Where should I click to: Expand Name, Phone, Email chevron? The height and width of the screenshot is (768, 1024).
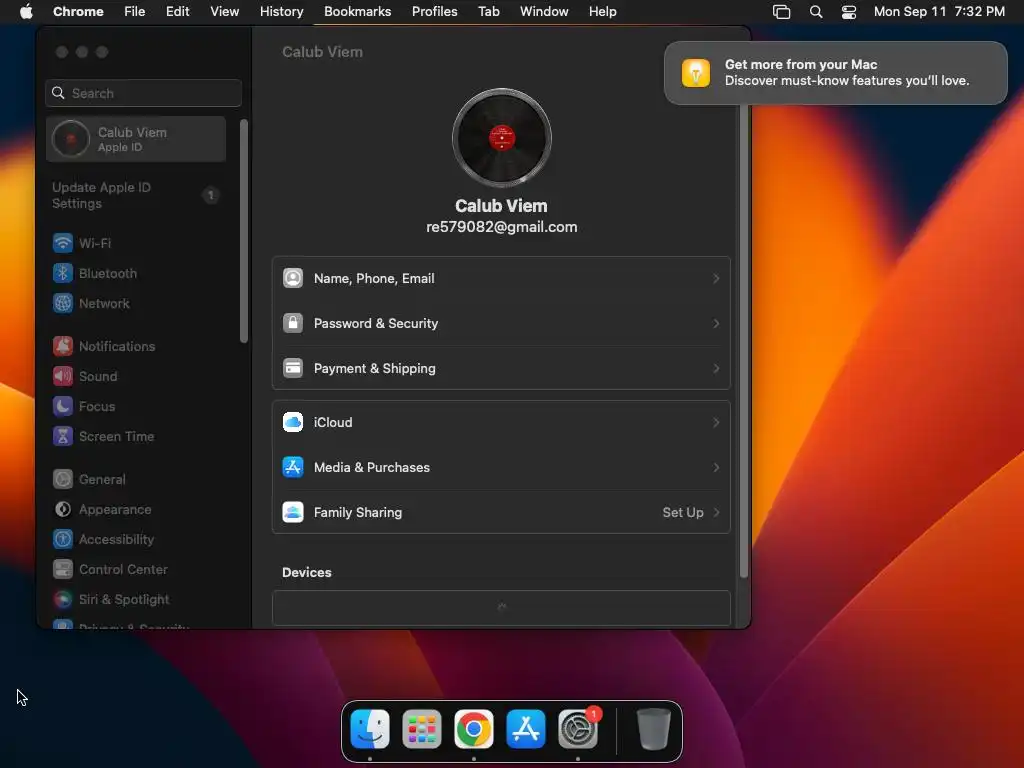[716, 279]
